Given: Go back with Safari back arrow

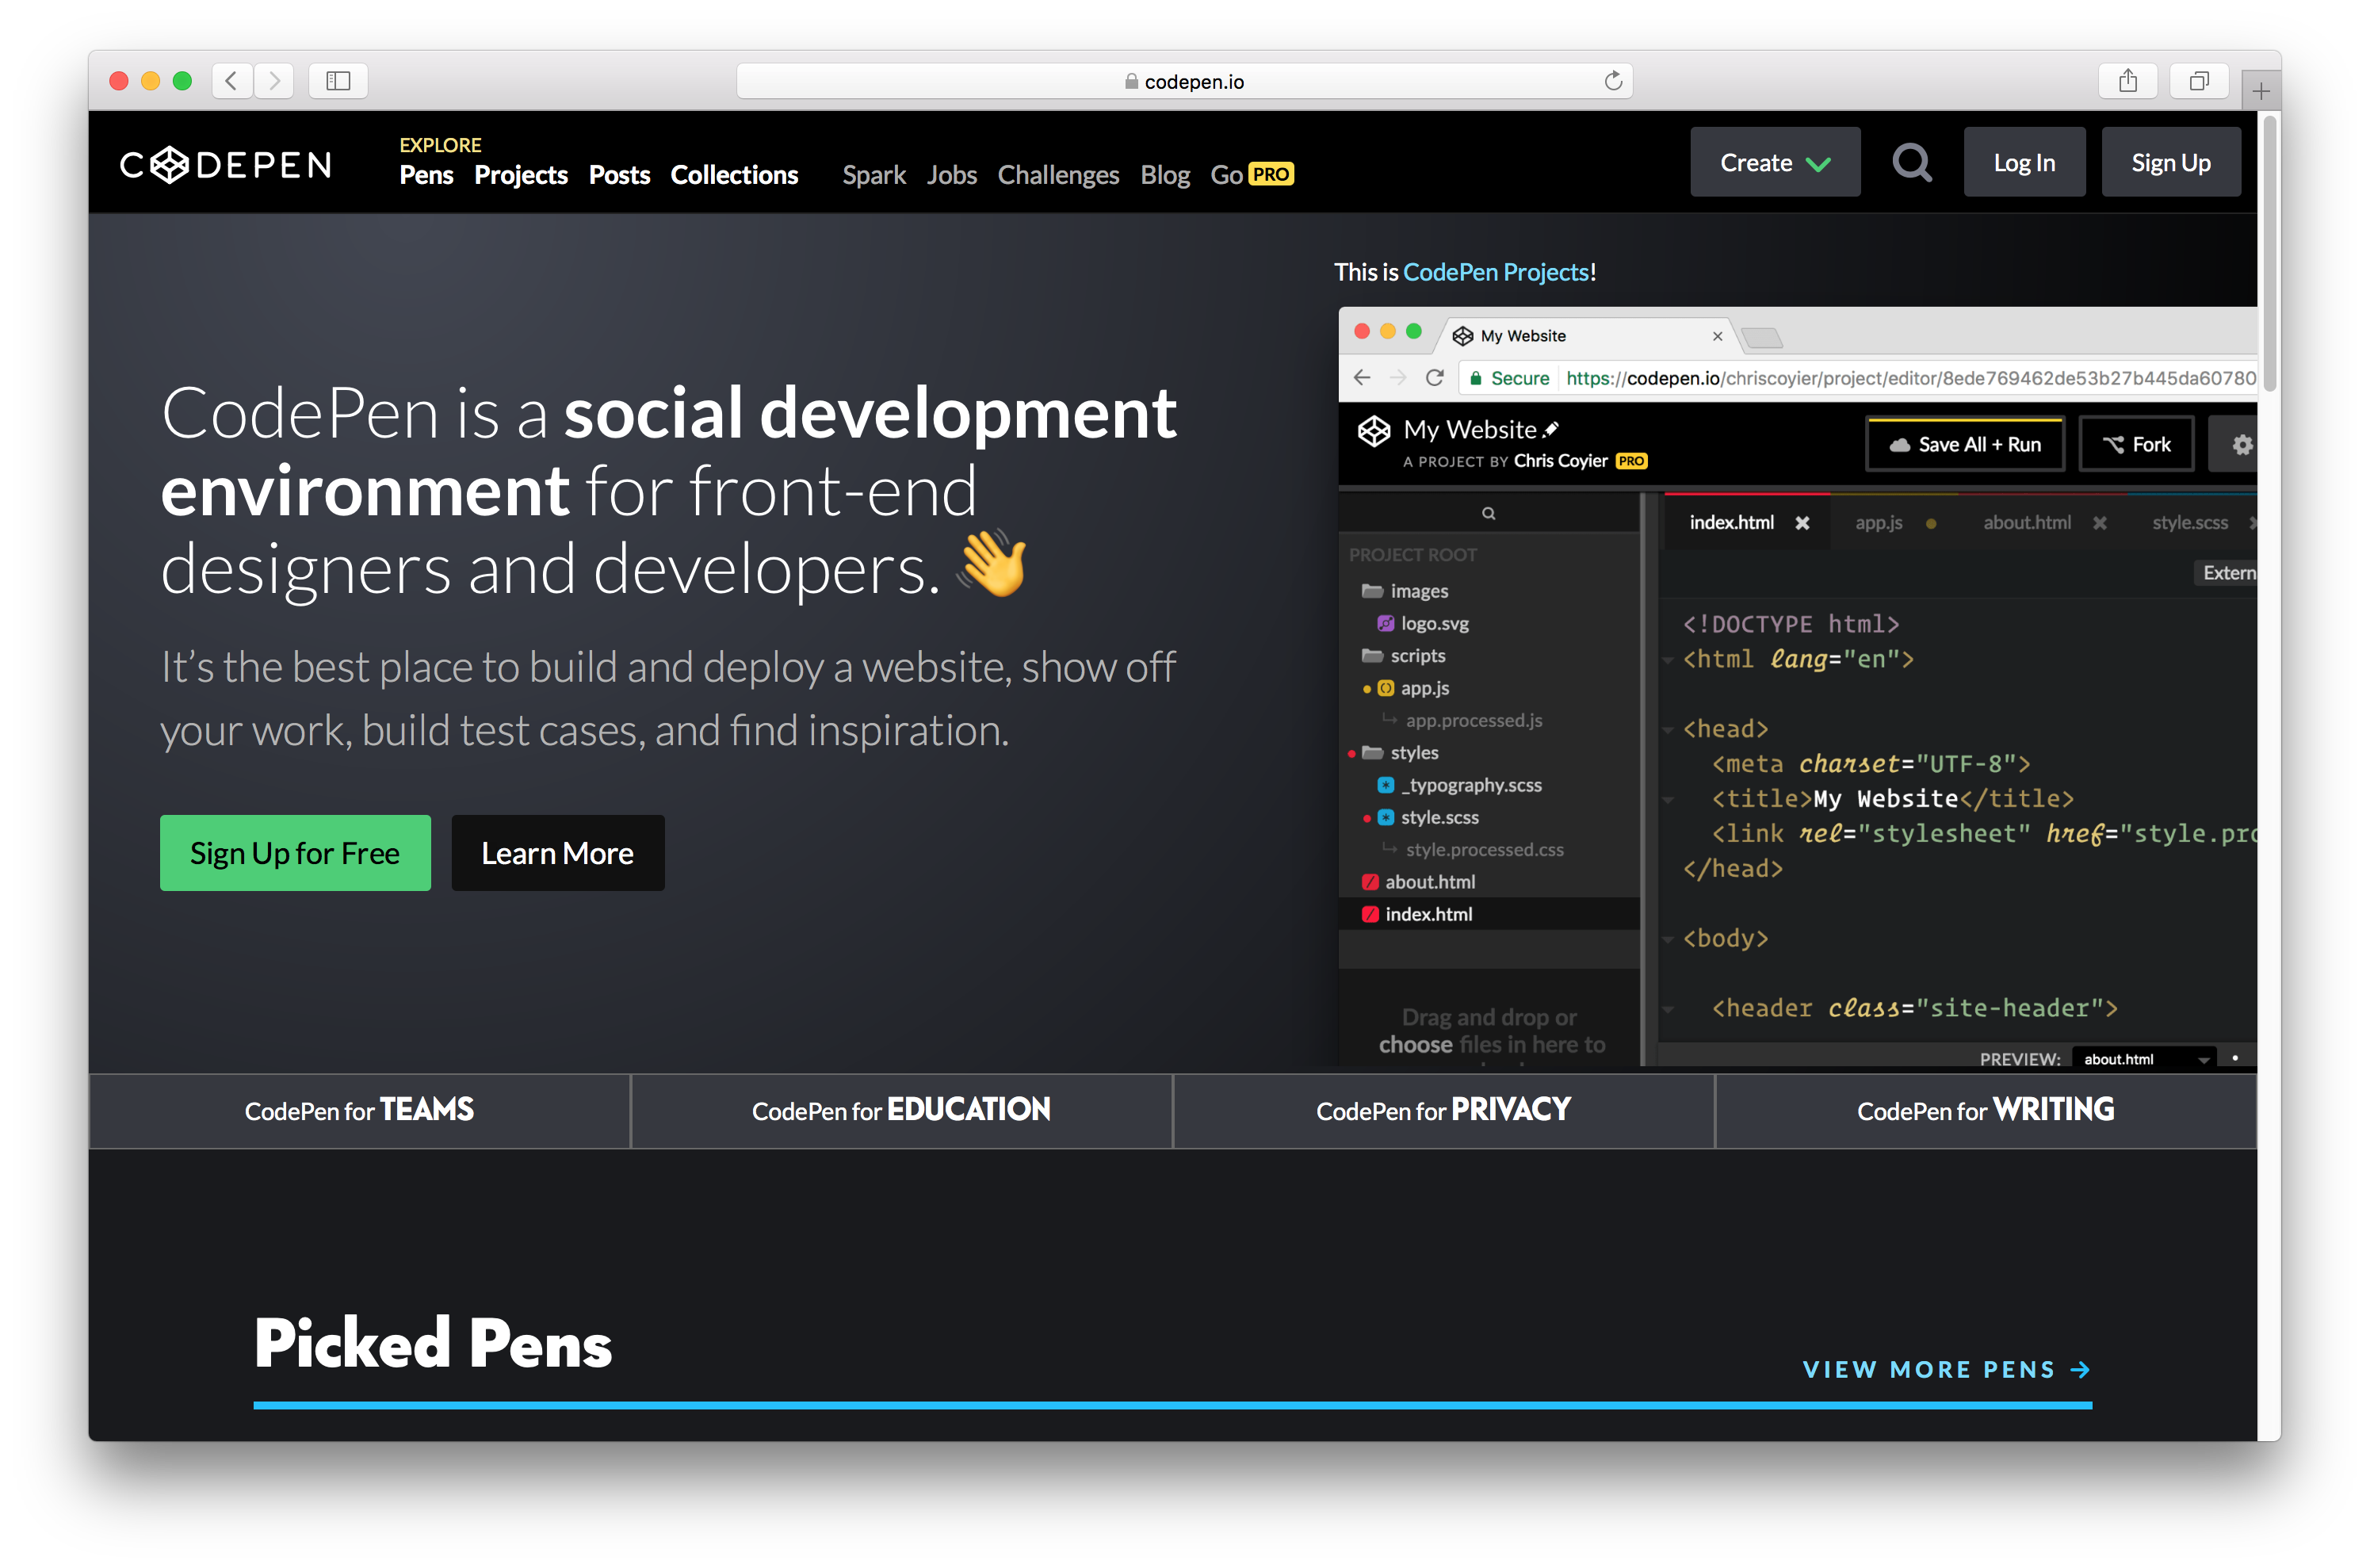Looking at the screenshot, I should coord(231,81).
